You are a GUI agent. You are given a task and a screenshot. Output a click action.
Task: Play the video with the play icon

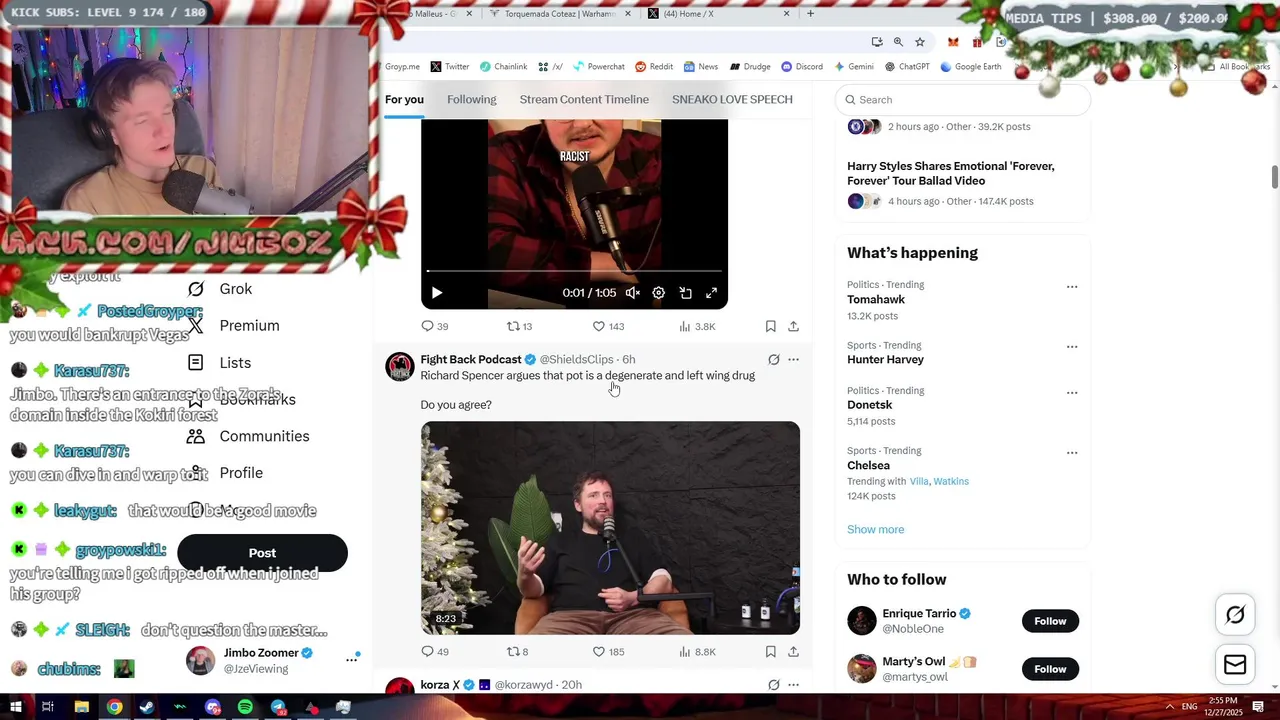tap(437, 293)
